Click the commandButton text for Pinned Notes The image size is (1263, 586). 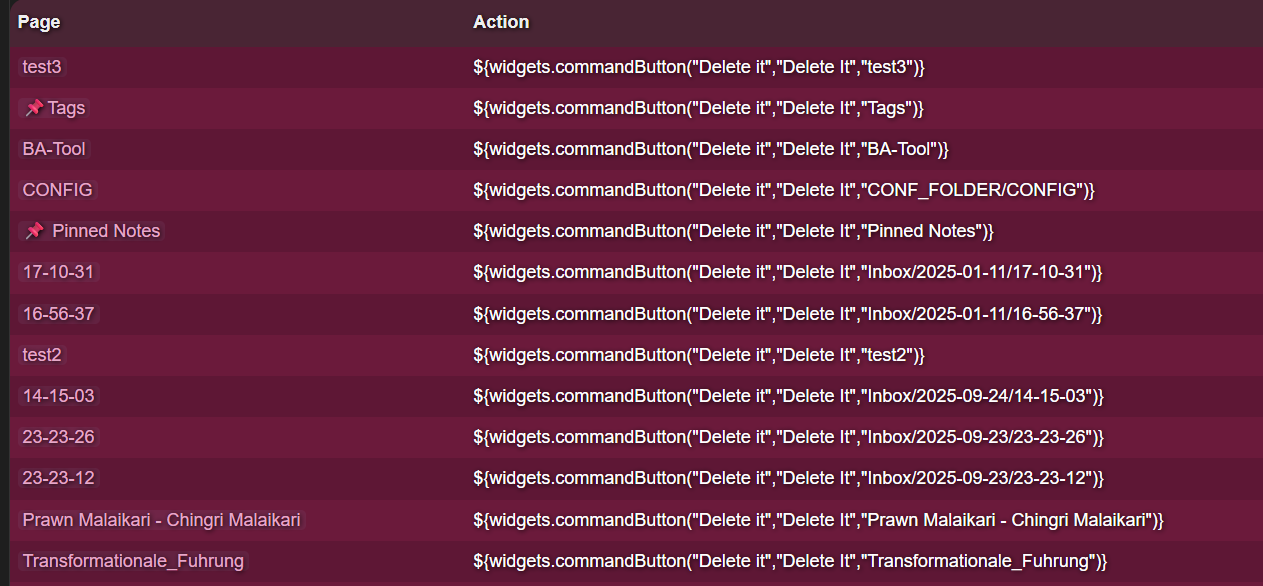733,231
